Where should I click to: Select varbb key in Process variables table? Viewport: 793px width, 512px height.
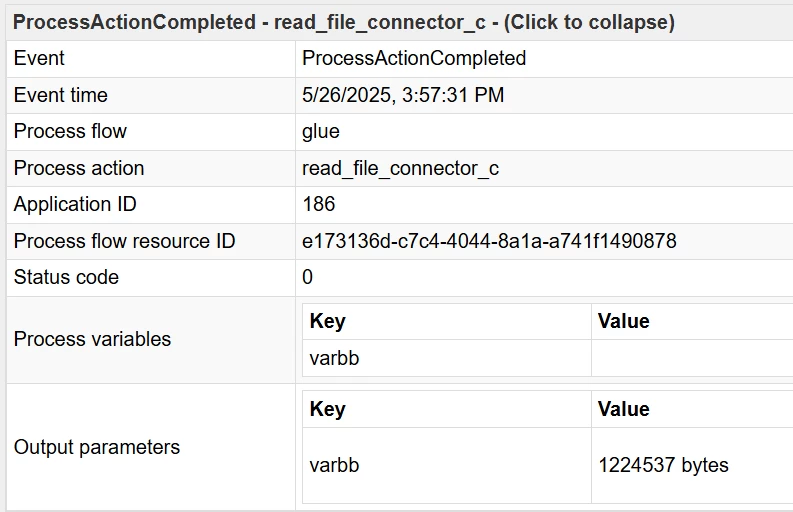[x=334, y=358]
